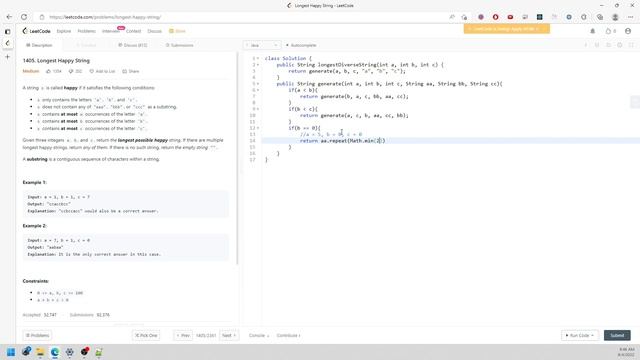
Task: Click the LeetCode logo
Action: 36,31
